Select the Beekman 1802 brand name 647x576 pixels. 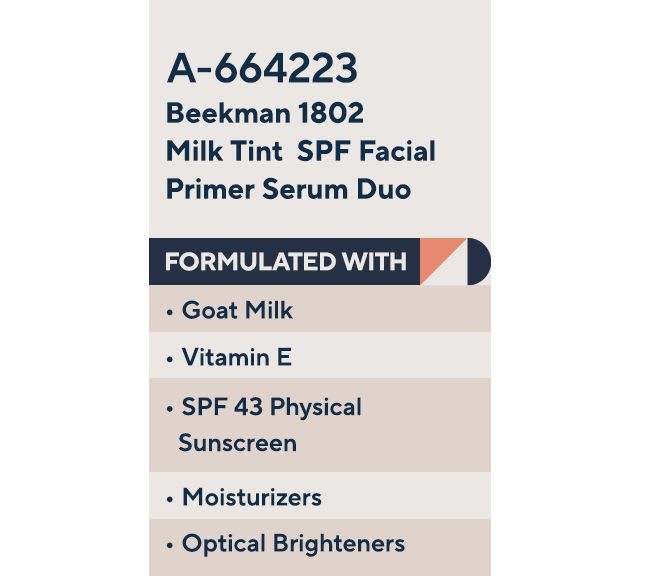point(265,113)
